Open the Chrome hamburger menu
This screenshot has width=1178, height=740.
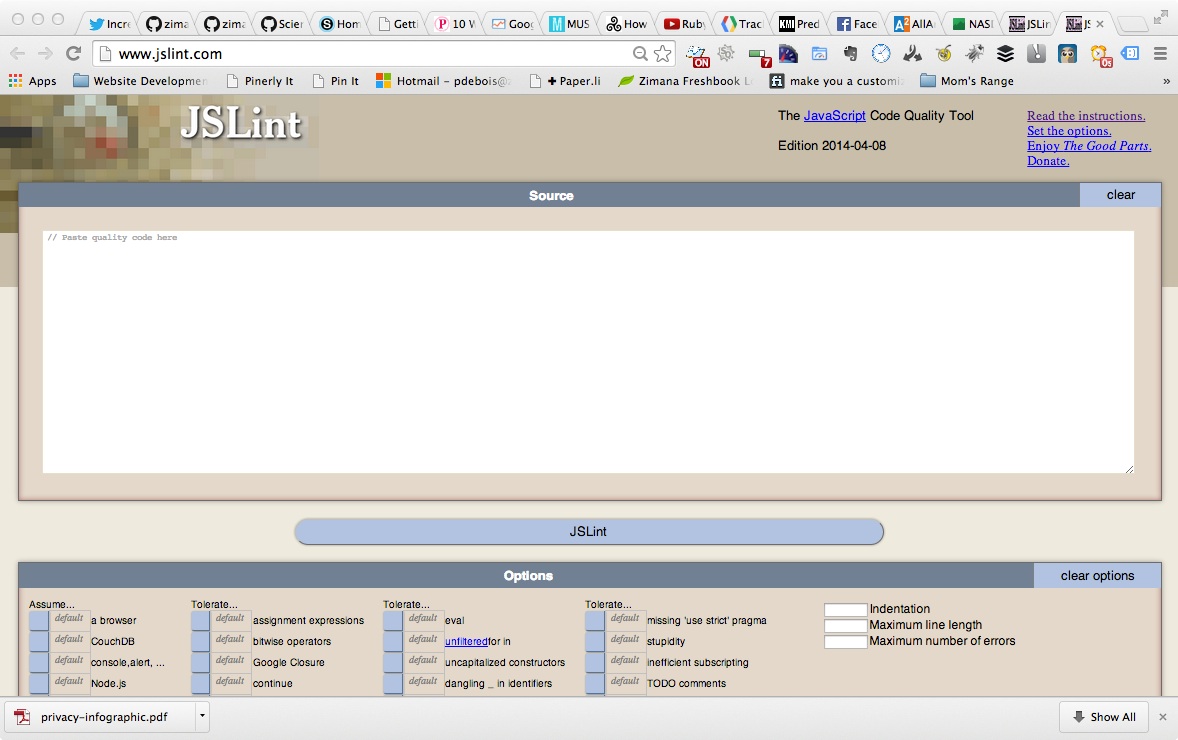(1160, 53)
